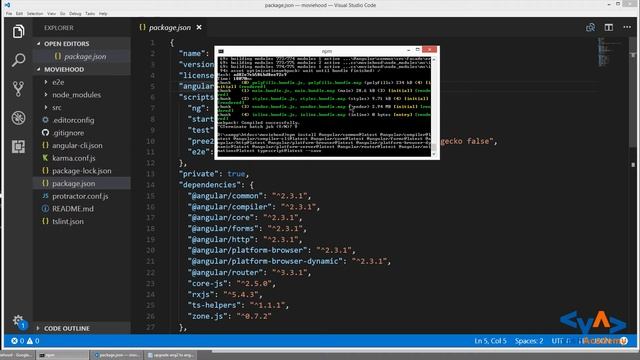Click the tslint.json braces icon
Image resolution: width=640 pixels, height=360 pixels.
click(x=45, y=221)
